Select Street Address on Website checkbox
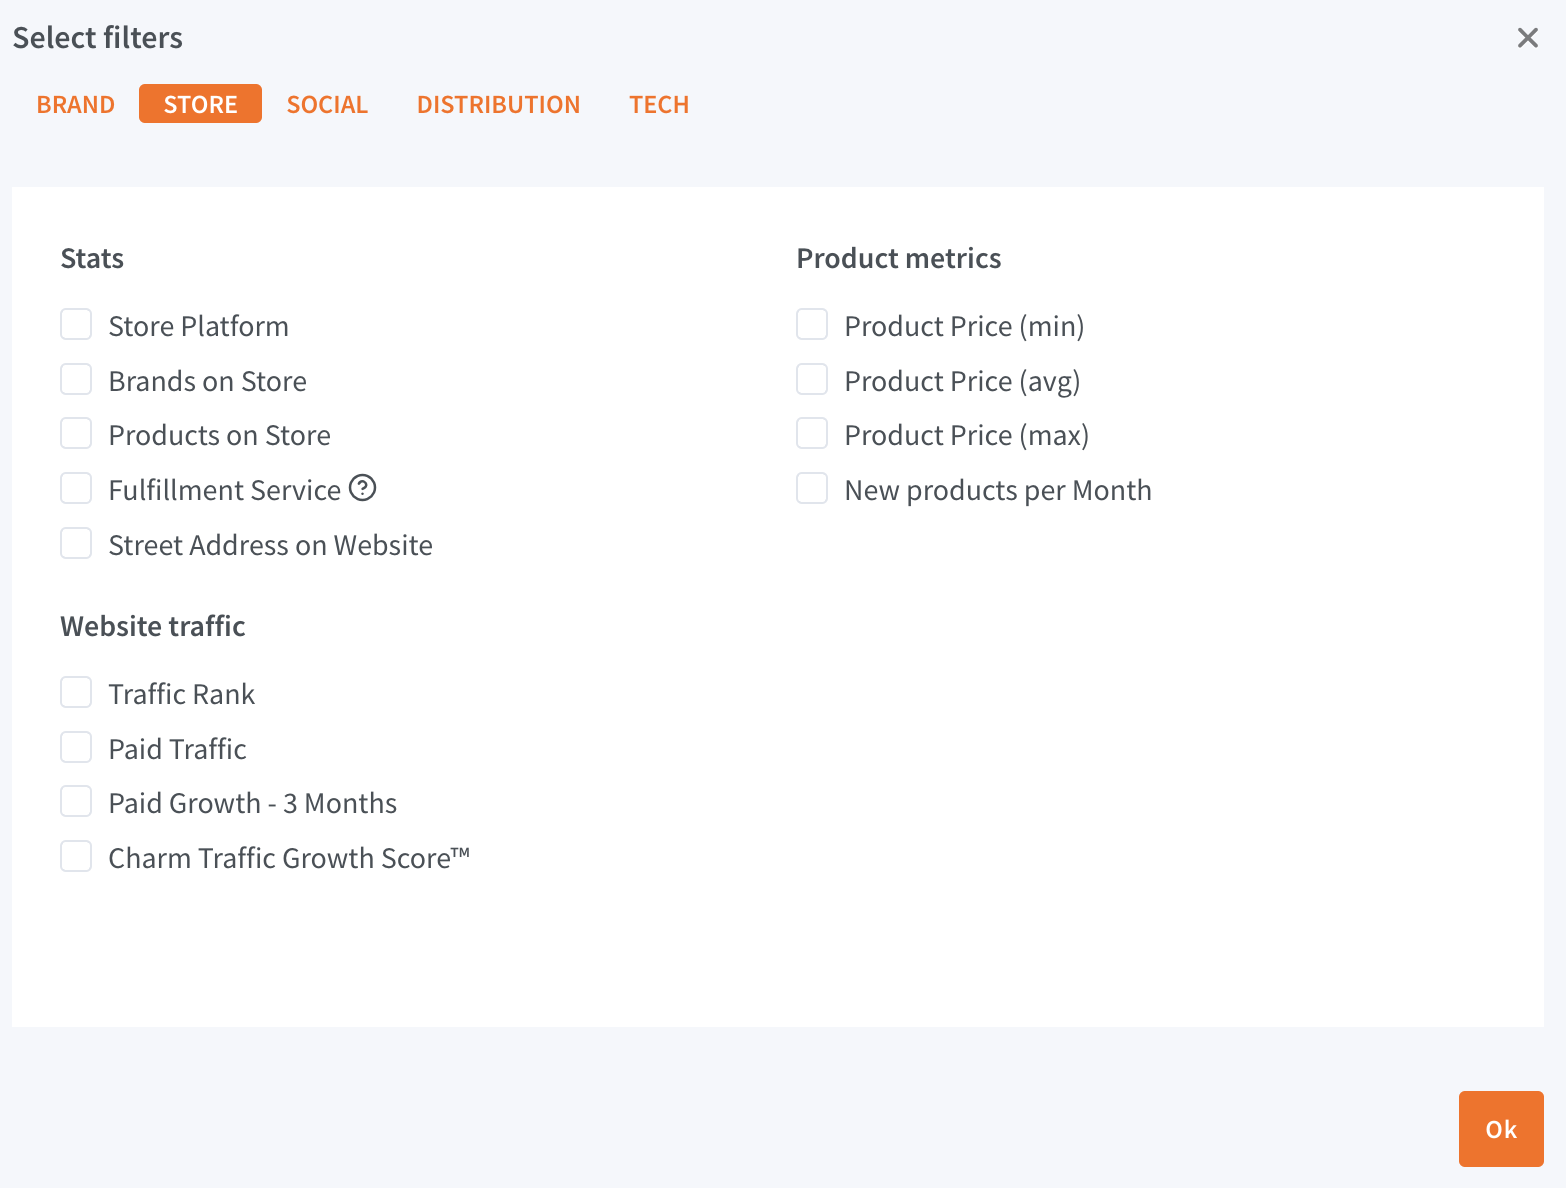The height and width of the screenshot is (1188, 1566). point(76,544)
